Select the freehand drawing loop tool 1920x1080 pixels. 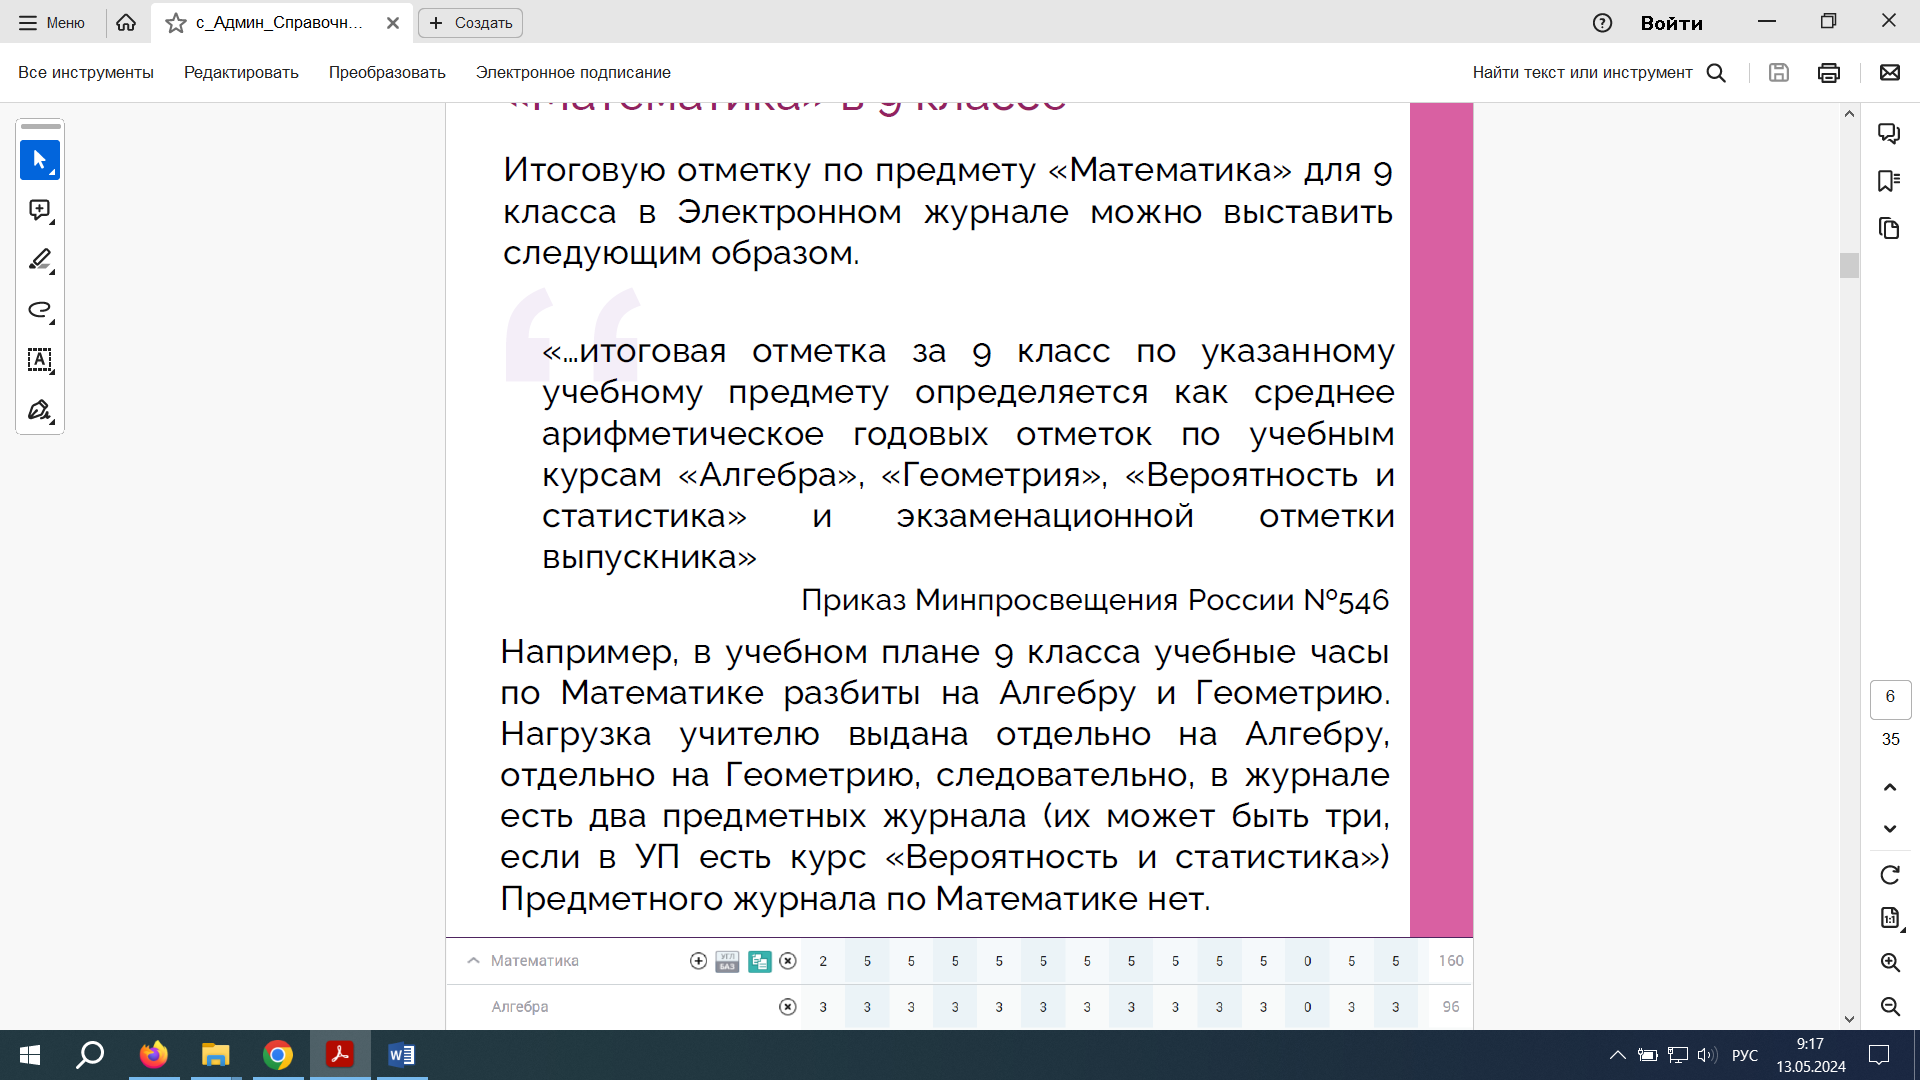(x=40, y=310)
